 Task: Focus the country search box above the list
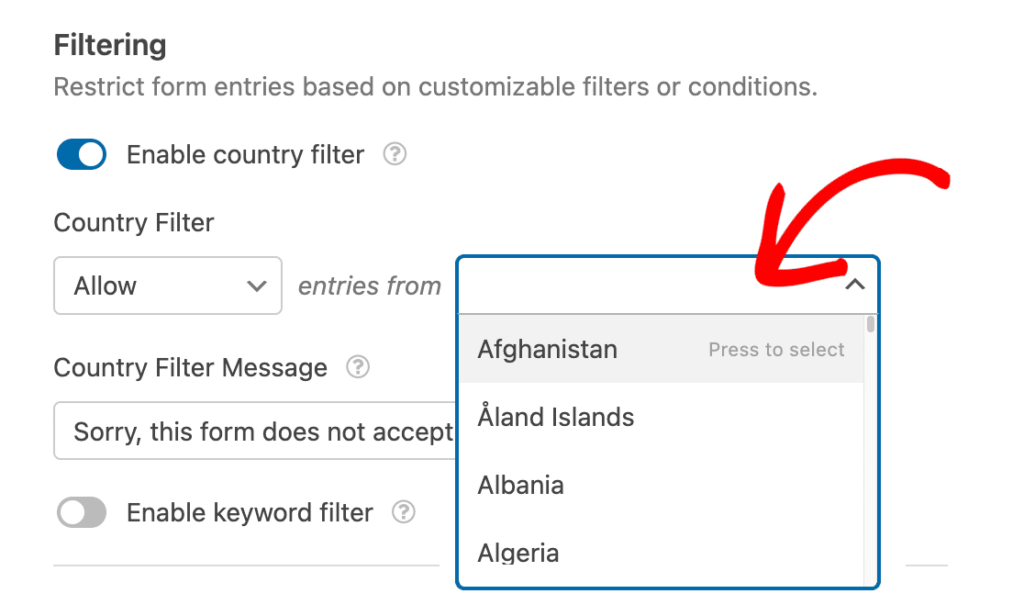pos(653,285)
